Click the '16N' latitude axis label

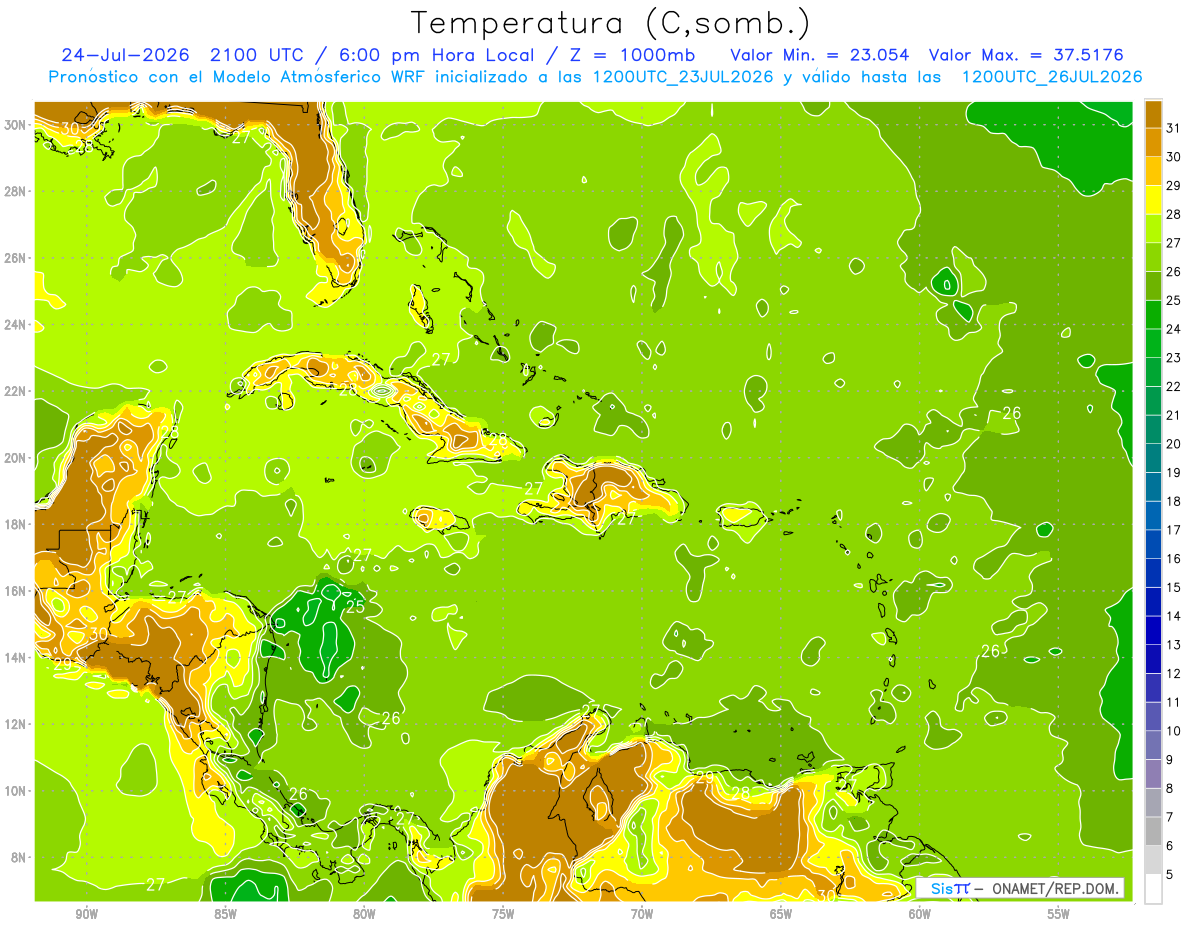point(16,591)
